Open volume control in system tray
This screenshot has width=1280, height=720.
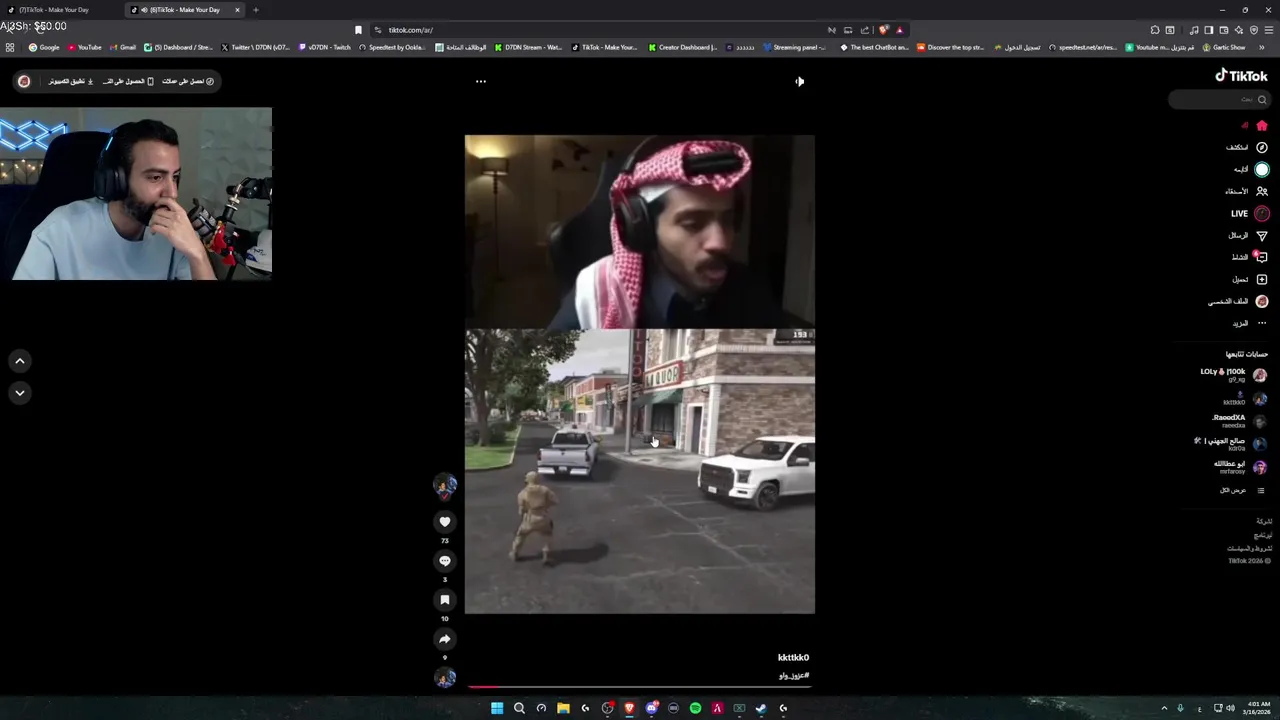coord(1230,708)
